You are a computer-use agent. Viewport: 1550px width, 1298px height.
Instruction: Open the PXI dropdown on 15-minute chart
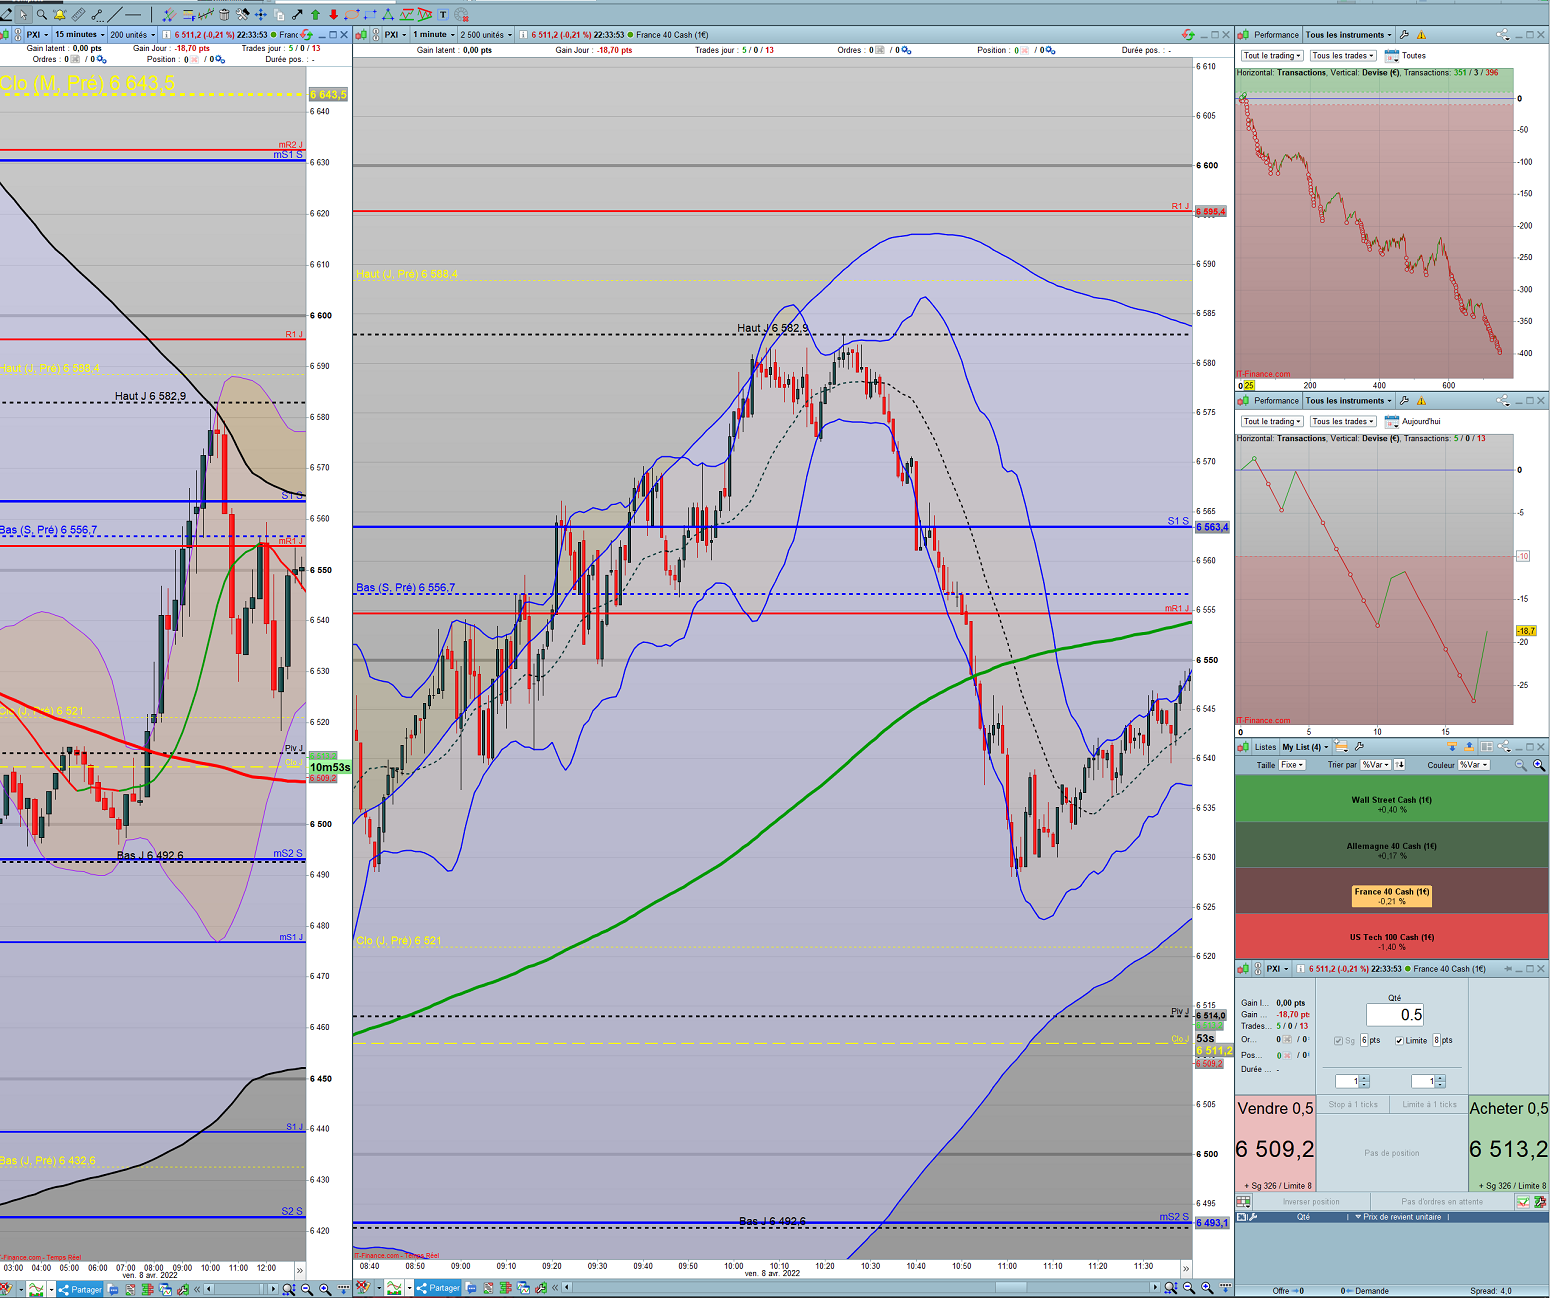37,35
